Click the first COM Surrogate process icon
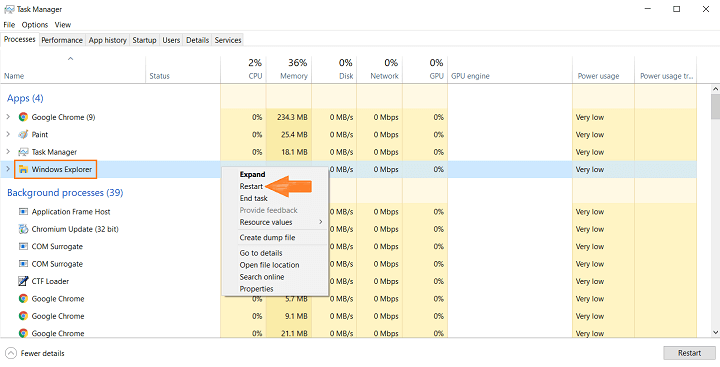The height and width of the screenshot is (367, 720). (23, 247)
